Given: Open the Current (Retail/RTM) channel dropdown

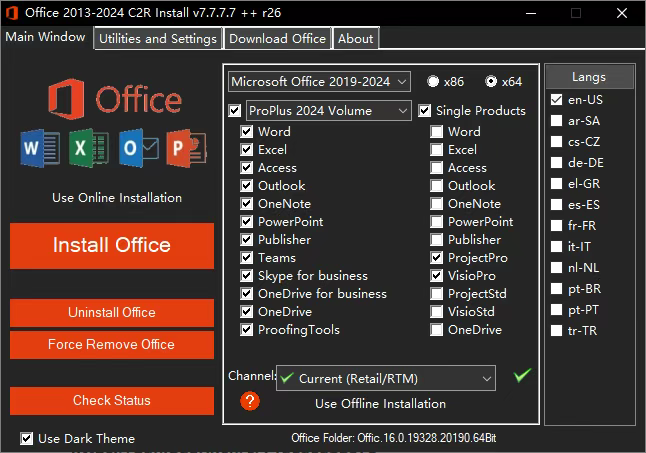Looking at the screenshot, I should [x=385, y=378].
